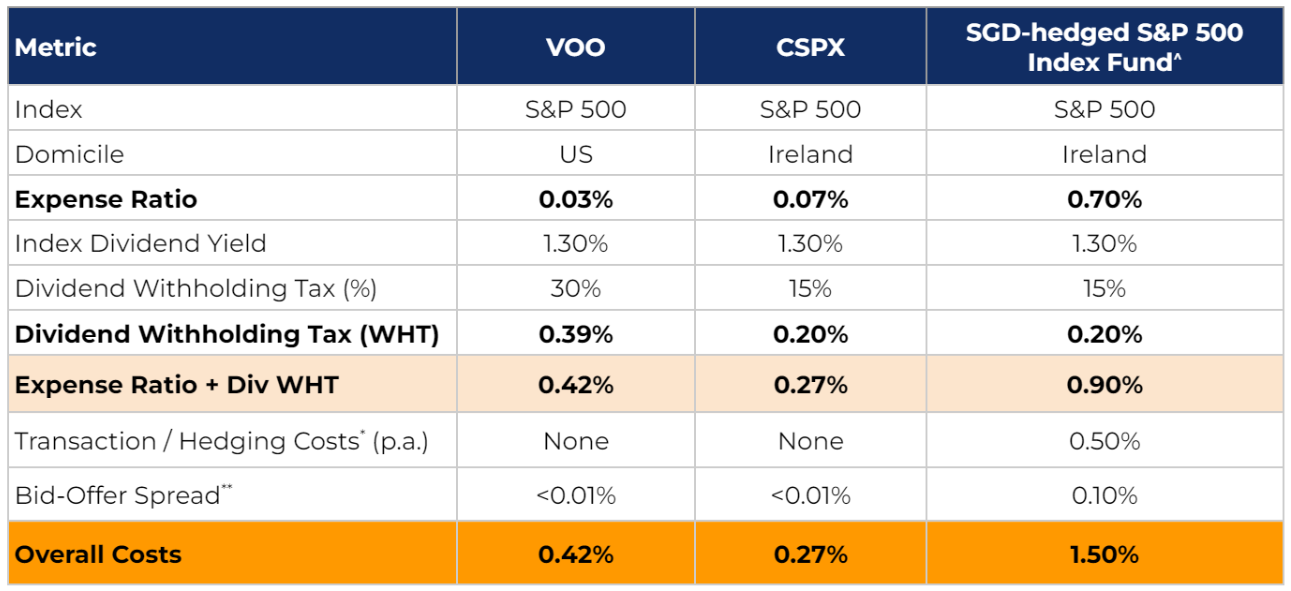Select VOO expense ratio 0.03% cell
The image size is (1291, 591).
coord(576,199)
